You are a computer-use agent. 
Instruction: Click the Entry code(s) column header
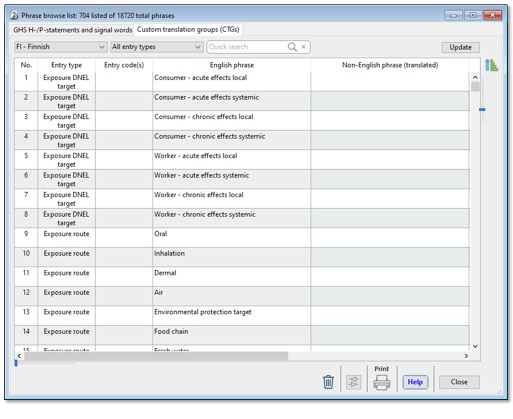pyautogui.click(x=124, y=65)
